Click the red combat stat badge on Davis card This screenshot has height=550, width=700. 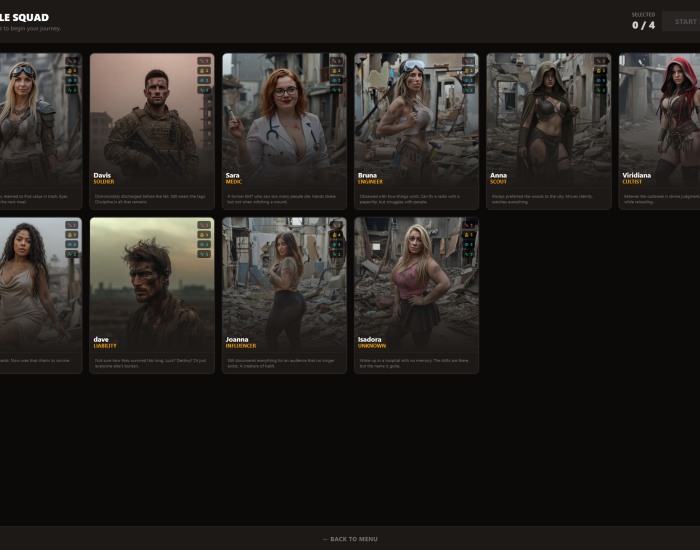click(x=204, y=61)
